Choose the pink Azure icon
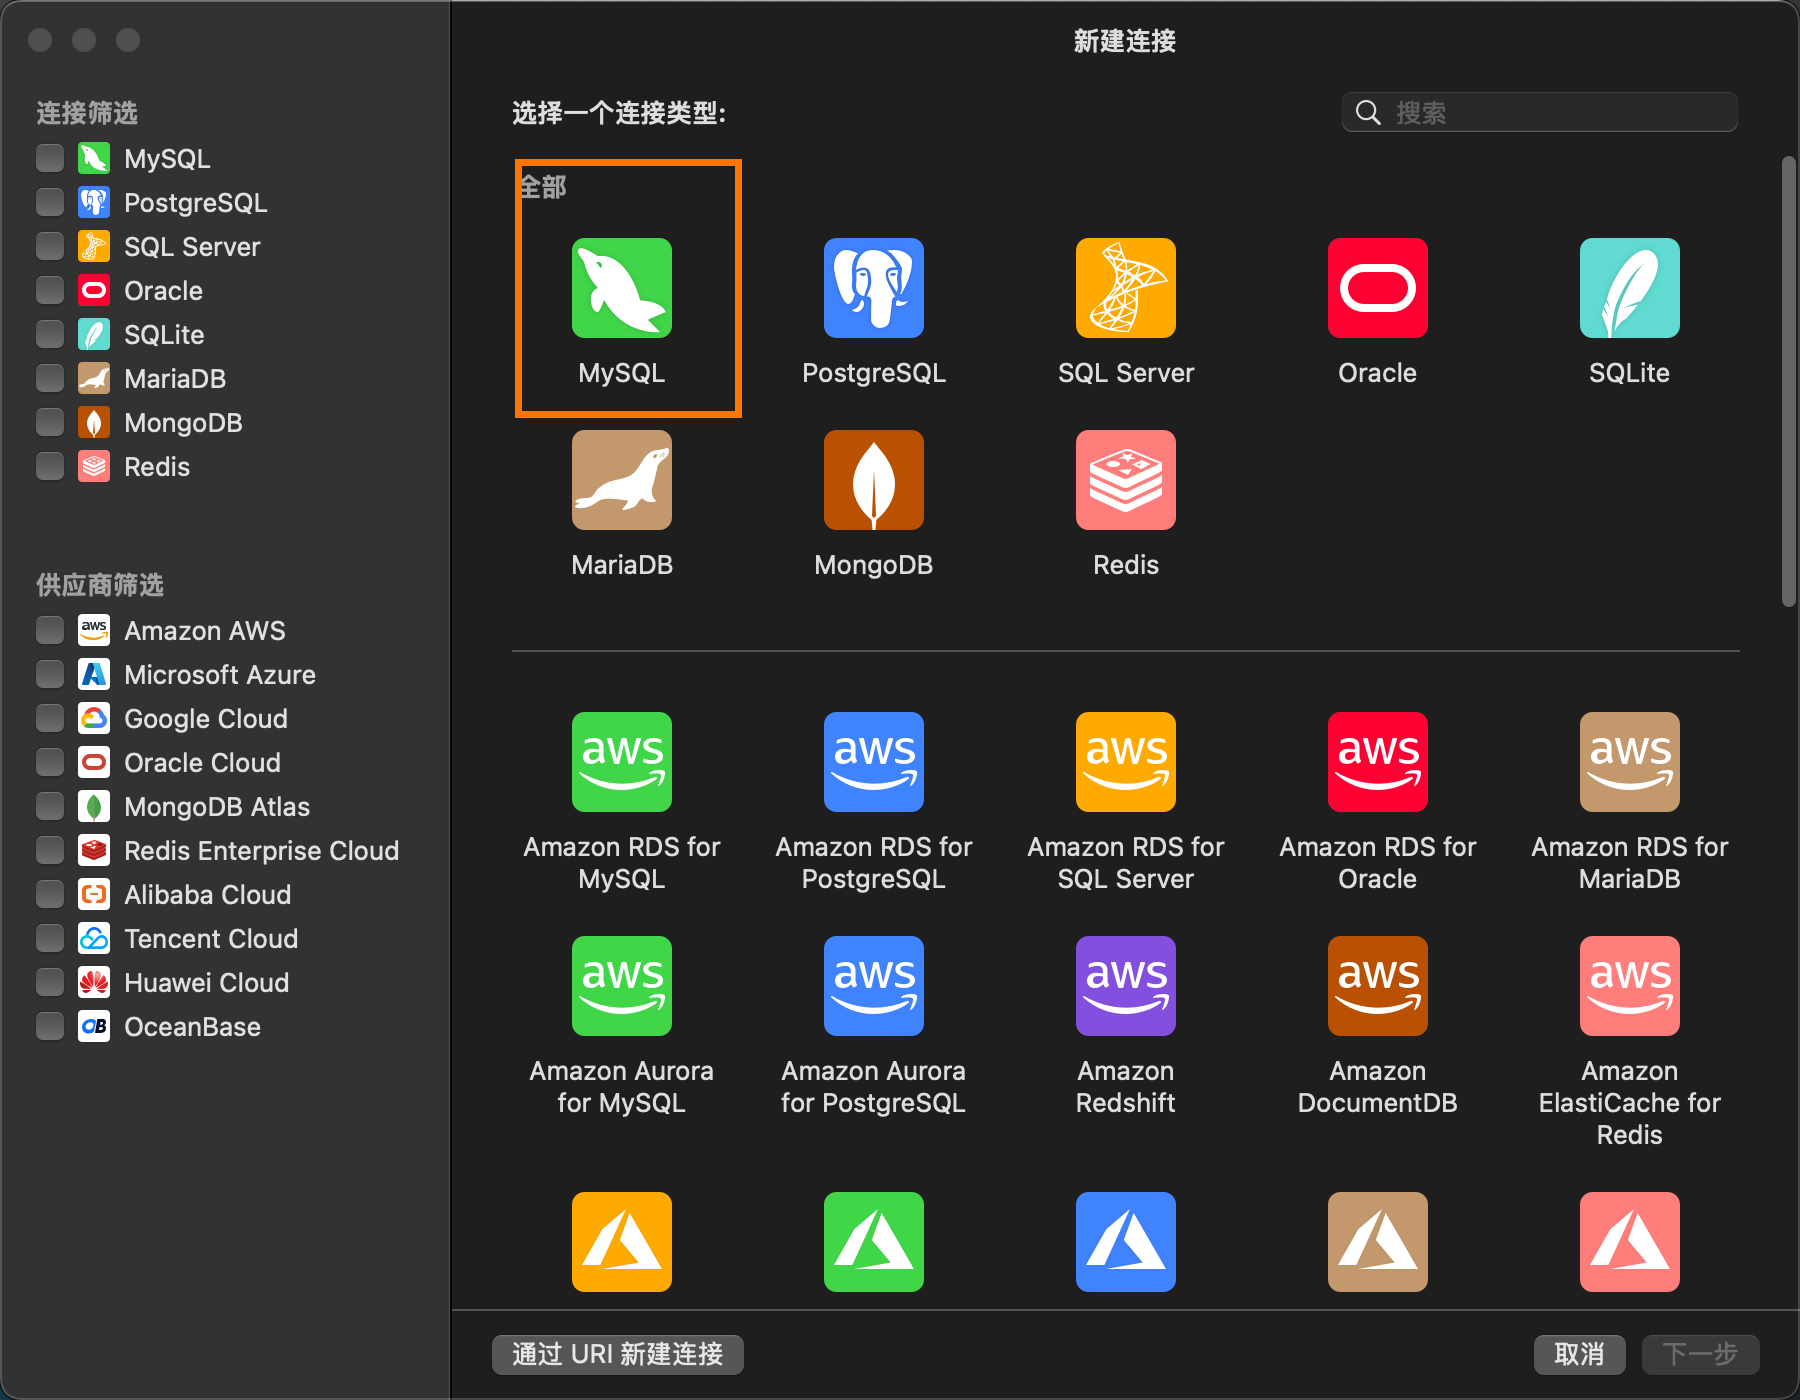This screenshot has height=1400, width=1800. pos(1629,1242)
